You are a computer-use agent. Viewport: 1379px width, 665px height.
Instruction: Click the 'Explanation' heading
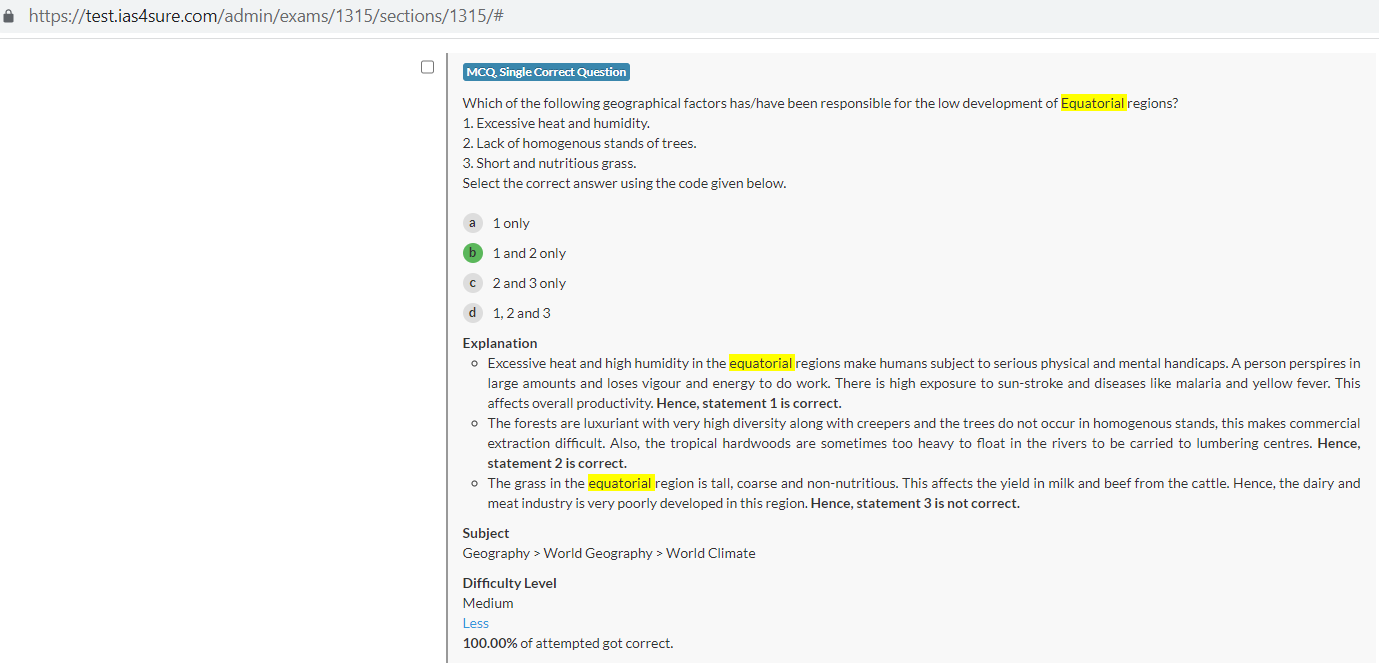coord(500,343)
